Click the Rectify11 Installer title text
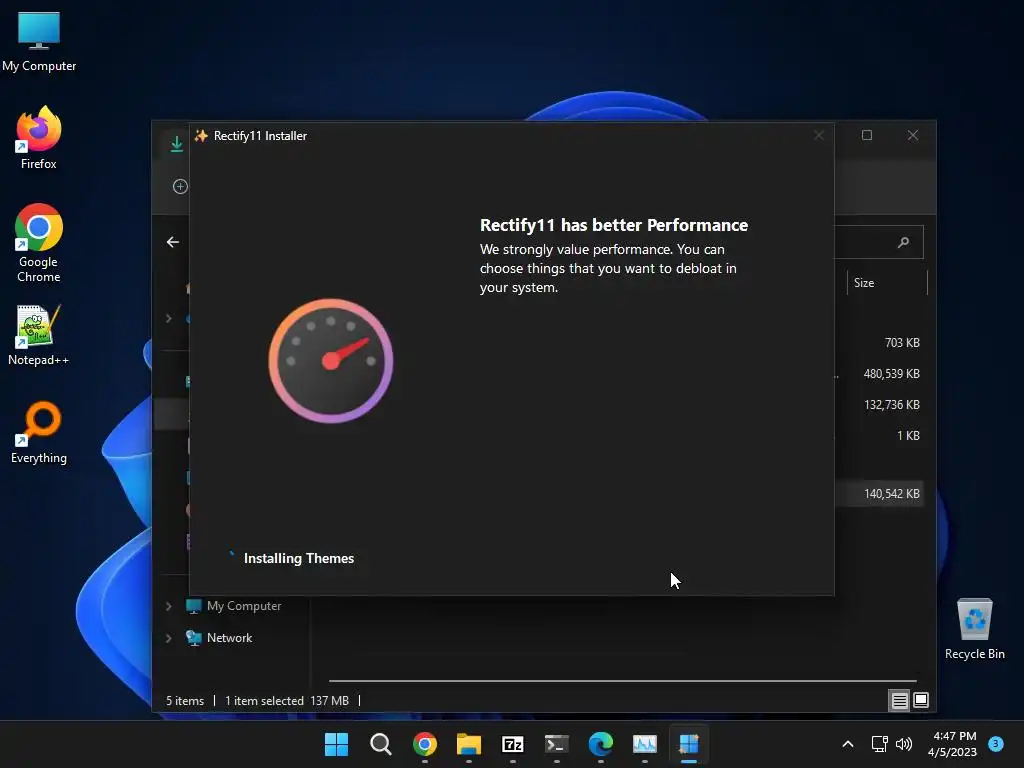The image size is (1024, 768). pos(260,136)
